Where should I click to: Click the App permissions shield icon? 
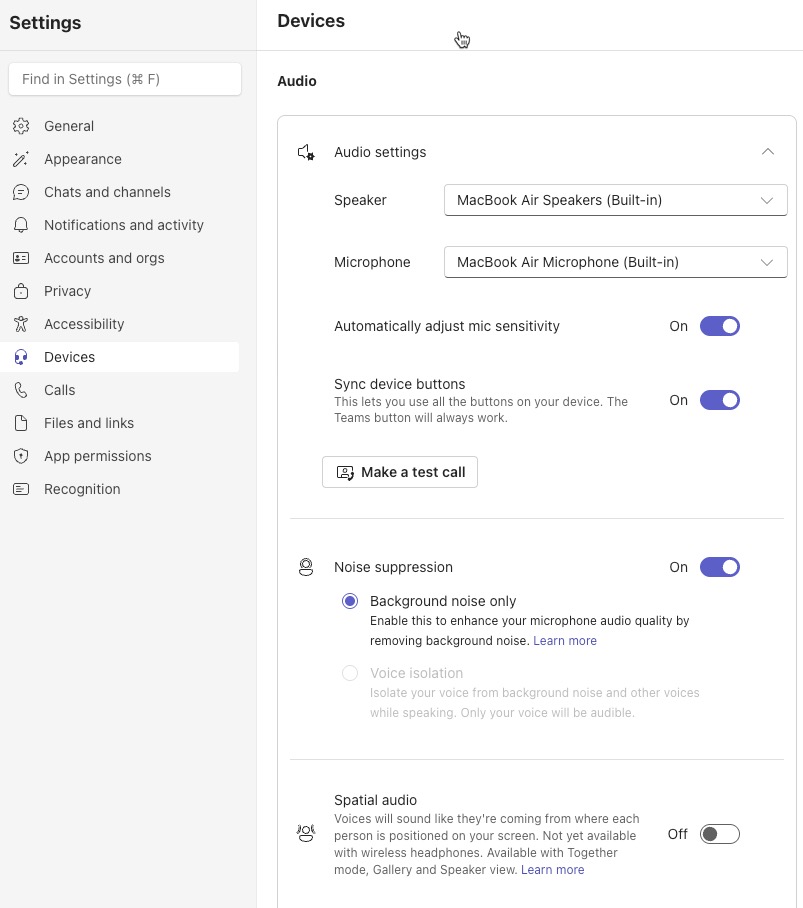point(21,456)
